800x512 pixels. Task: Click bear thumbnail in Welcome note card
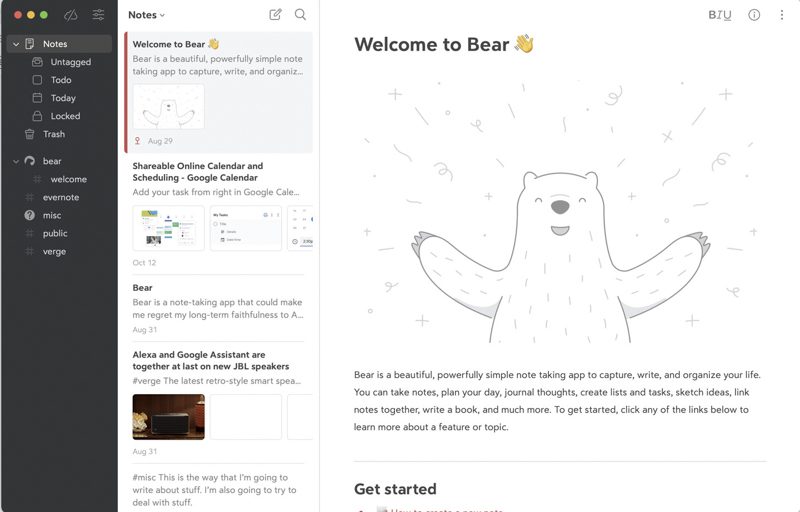point(168,107)
